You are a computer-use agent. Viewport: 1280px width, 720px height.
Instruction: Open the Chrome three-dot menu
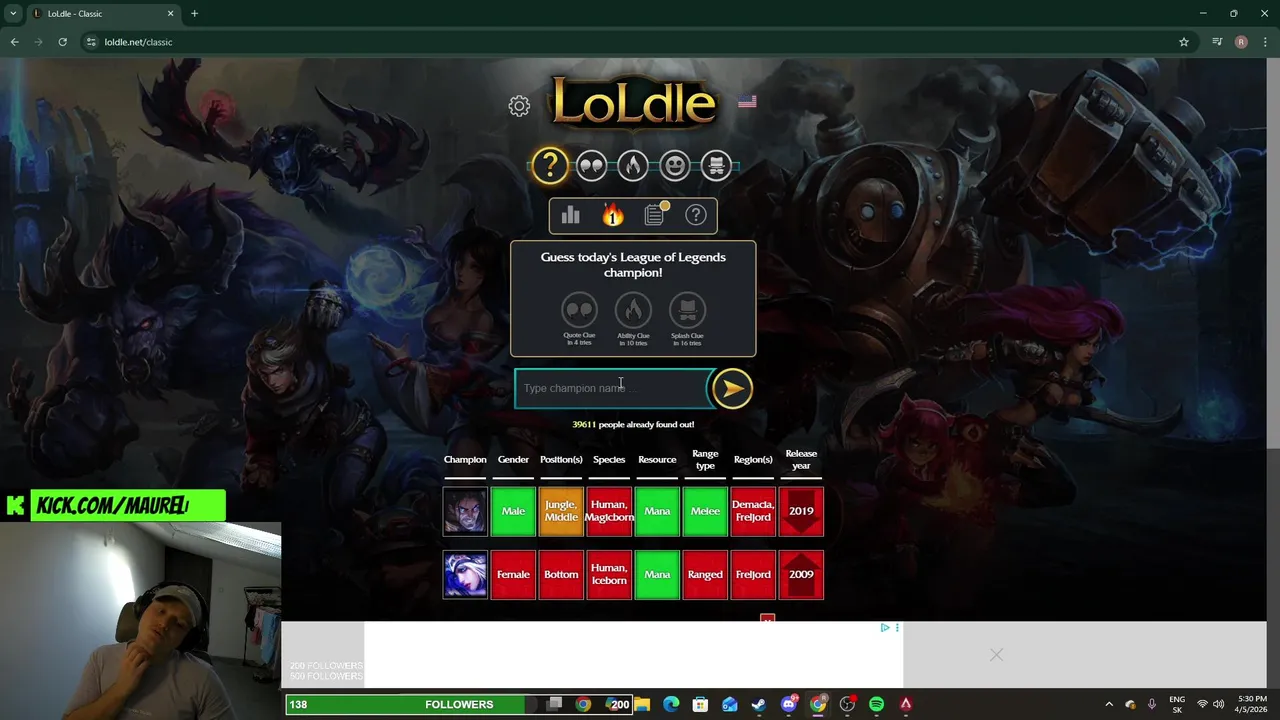click(x=1266, y=42)
